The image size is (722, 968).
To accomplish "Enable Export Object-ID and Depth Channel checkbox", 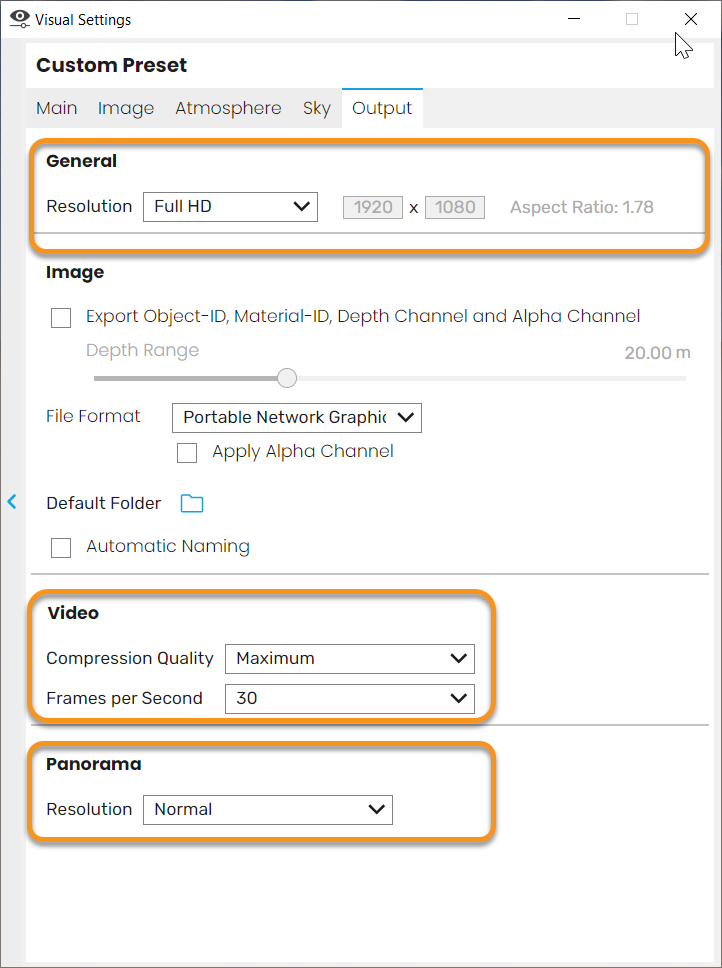I will point(61,318).
